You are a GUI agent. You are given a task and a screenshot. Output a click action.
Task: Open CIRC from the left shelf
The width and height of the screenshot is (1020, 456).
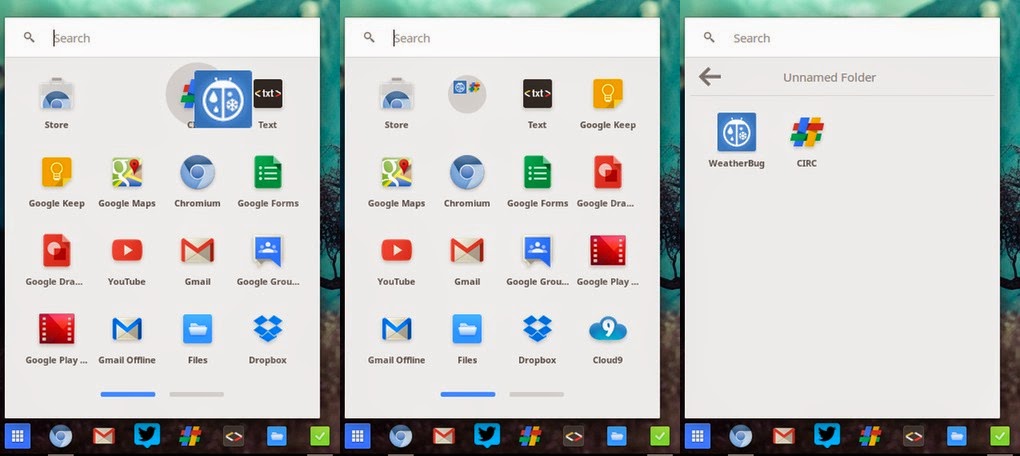tap(190, 436)
